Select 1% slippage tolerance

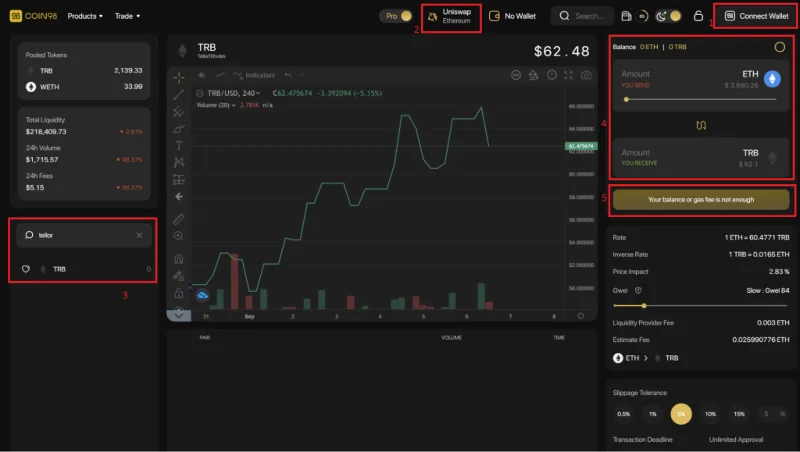[x=653, y=414]
